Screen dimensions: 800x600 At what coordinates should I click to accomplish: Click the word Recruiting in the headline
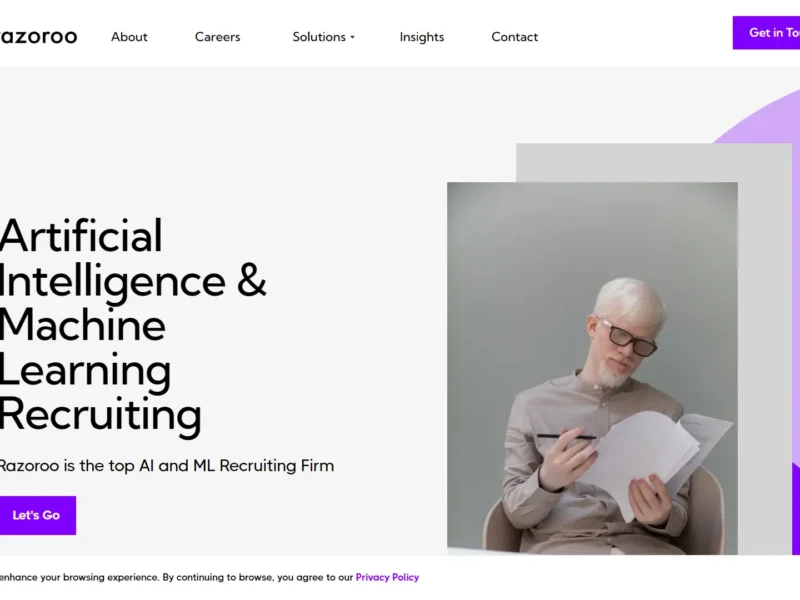click(x=101, y=415)
